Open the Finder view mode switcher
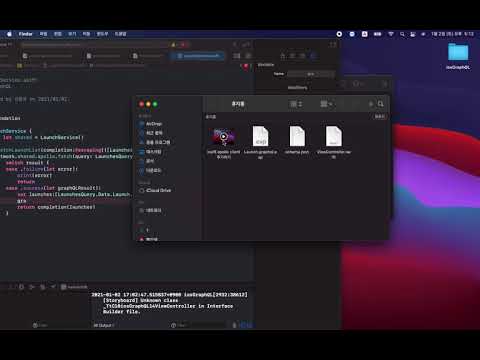 296,104
